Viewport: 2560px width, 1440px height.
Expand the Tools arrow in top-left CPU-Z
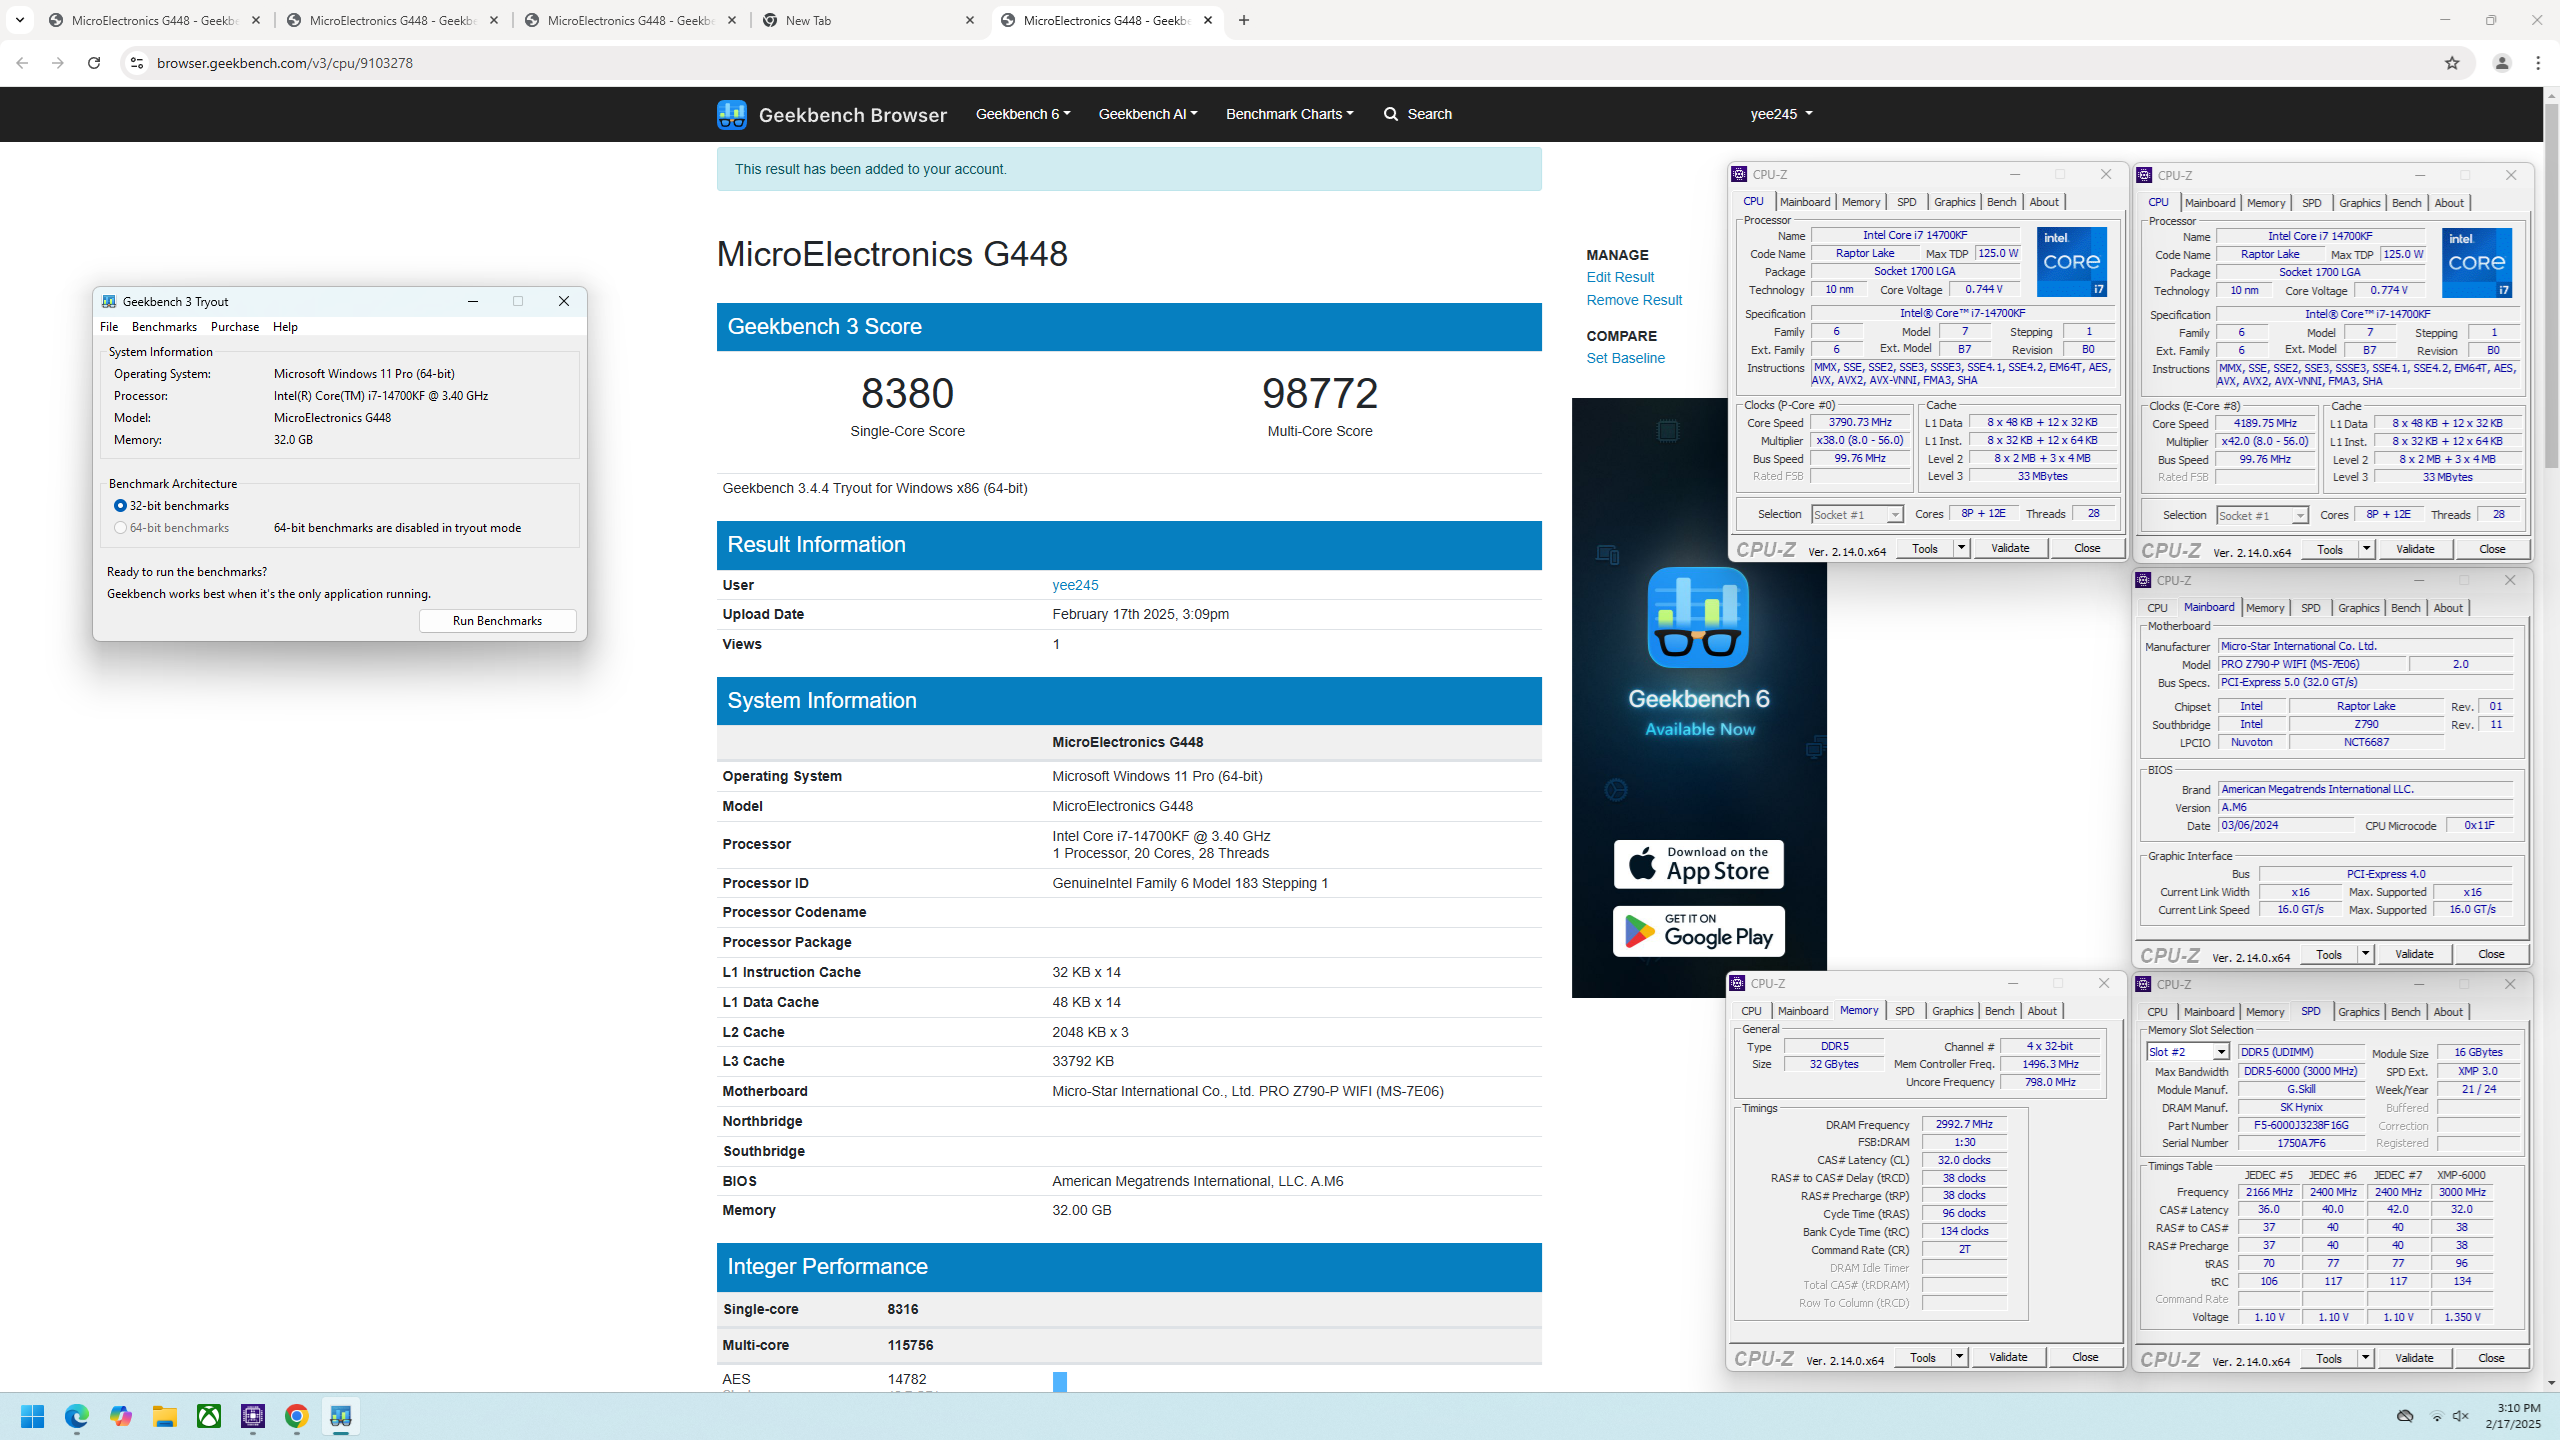1961,548
